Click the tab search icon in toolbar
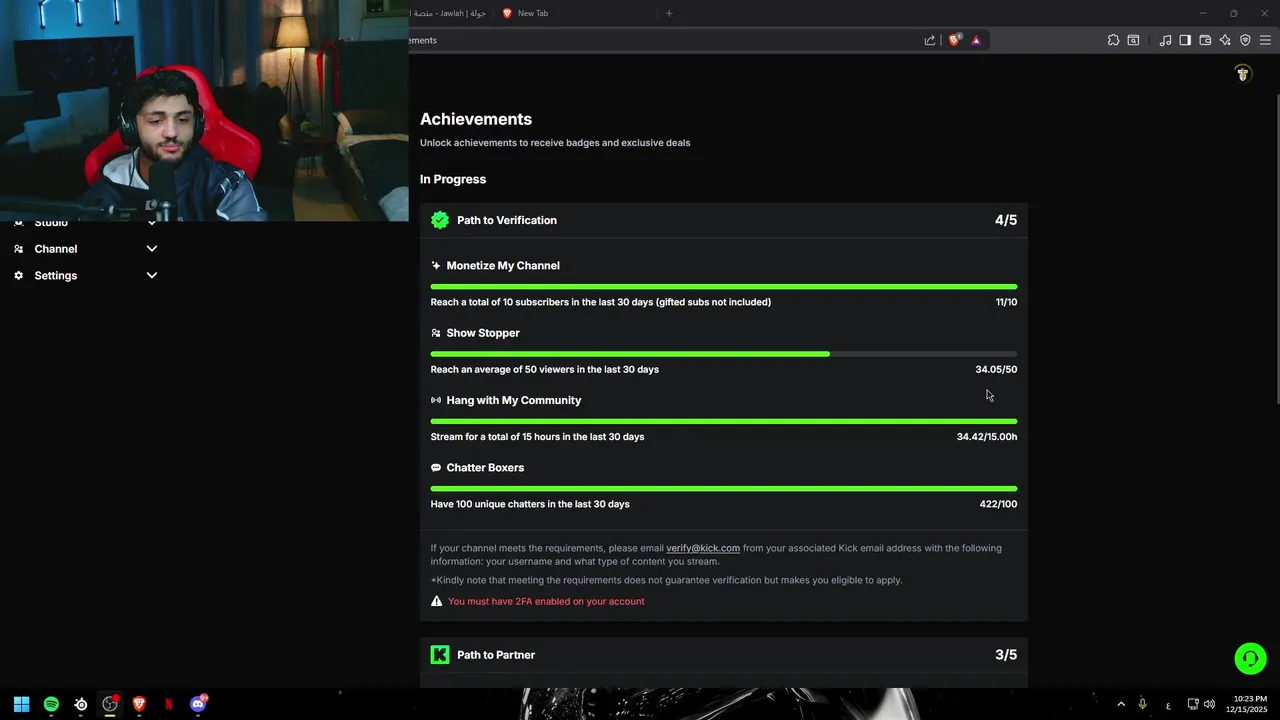 tap(1133, 40)
